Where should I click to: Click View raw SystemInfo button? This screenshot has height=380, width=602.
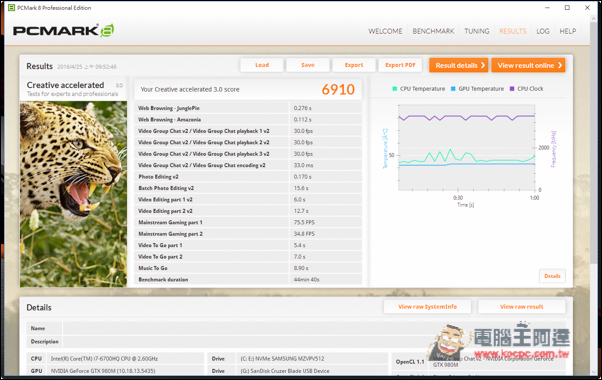[427, 307]
